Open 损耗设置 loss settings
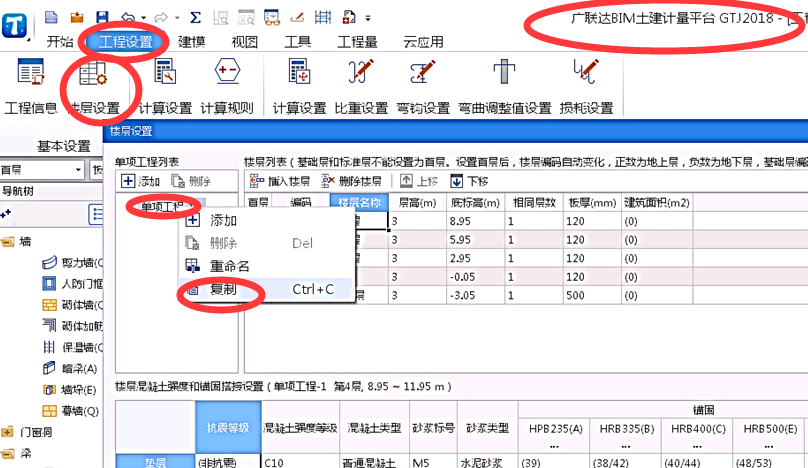Image resolution: width=808 pixels, height=468 pixels. [586, 86]
